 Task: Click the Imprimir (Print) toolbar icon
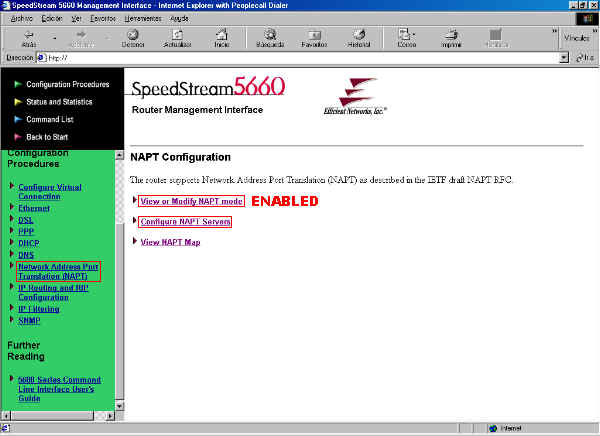pos(452,38)
